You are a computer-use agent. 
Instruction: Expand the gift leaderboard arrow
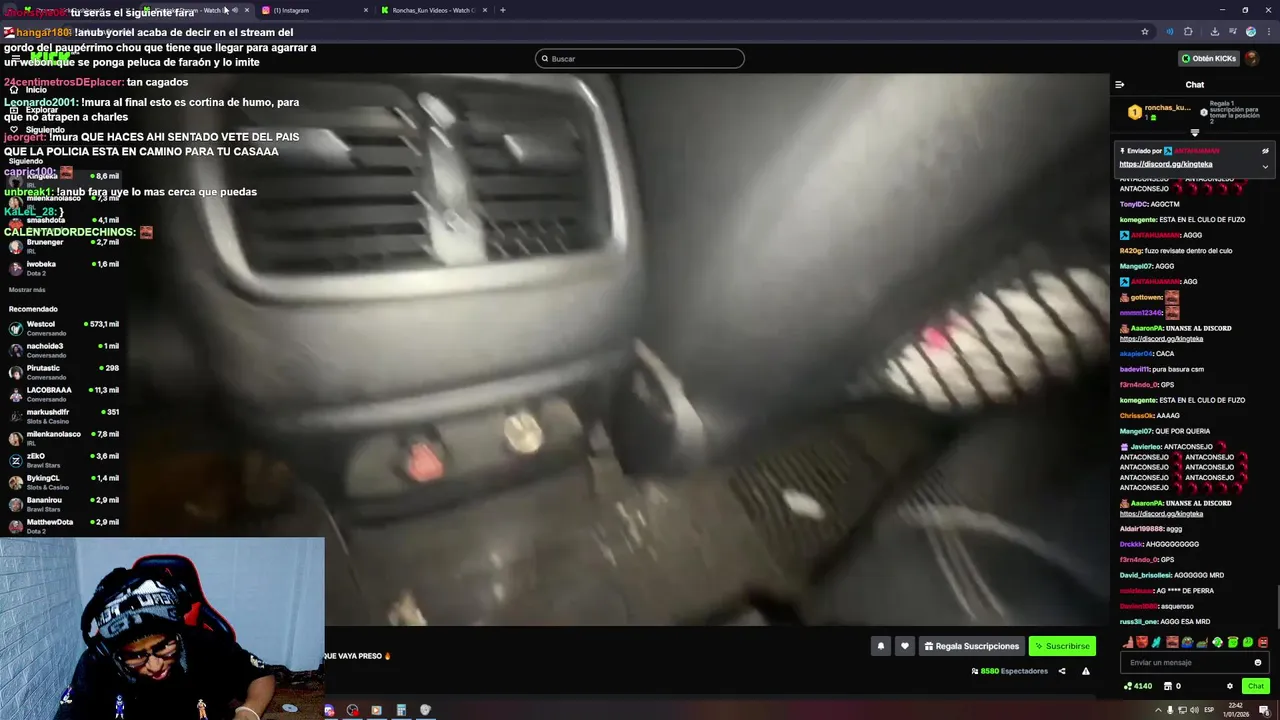coord(1194,133)
